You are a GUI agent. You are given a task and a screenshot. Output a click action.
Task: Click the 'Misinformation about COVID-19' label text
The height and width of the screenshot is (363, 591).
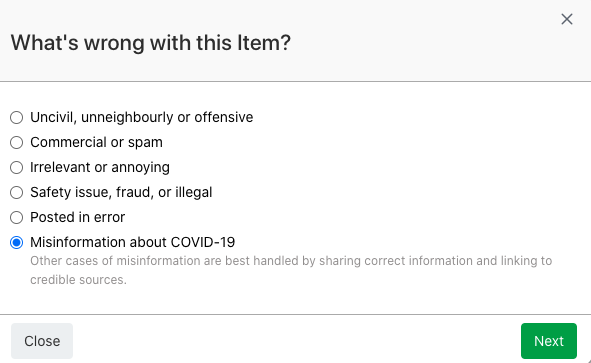pyautogui.click(x=133, y=242)
